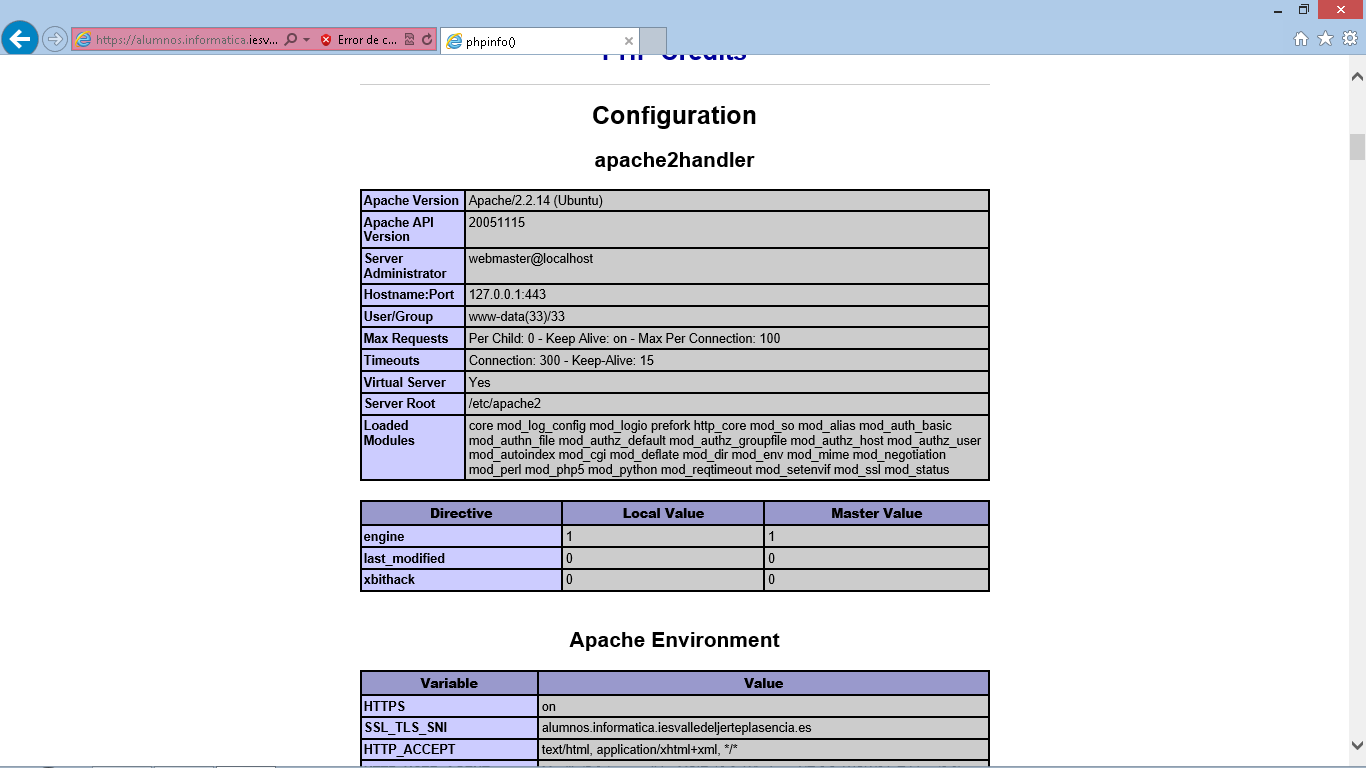Viewport: 1366px width, 768px height.
Task: Click the browser Back arrow button
Action: (x=20, y=39)
